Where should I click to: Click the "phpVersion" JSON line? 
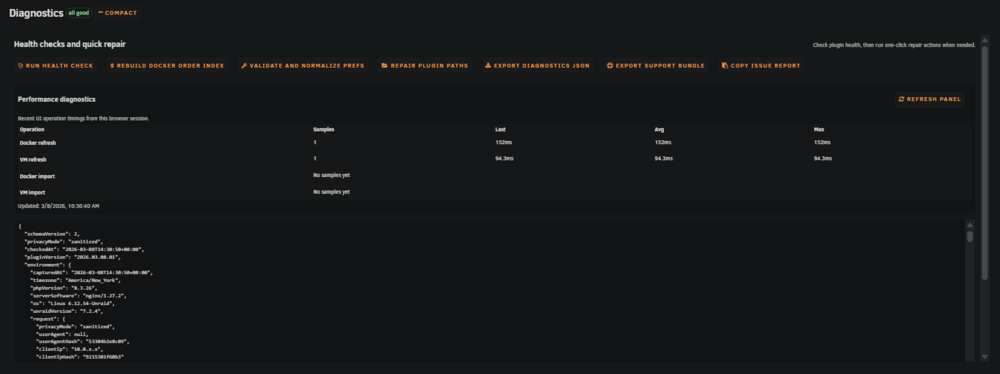click(63, 288)
